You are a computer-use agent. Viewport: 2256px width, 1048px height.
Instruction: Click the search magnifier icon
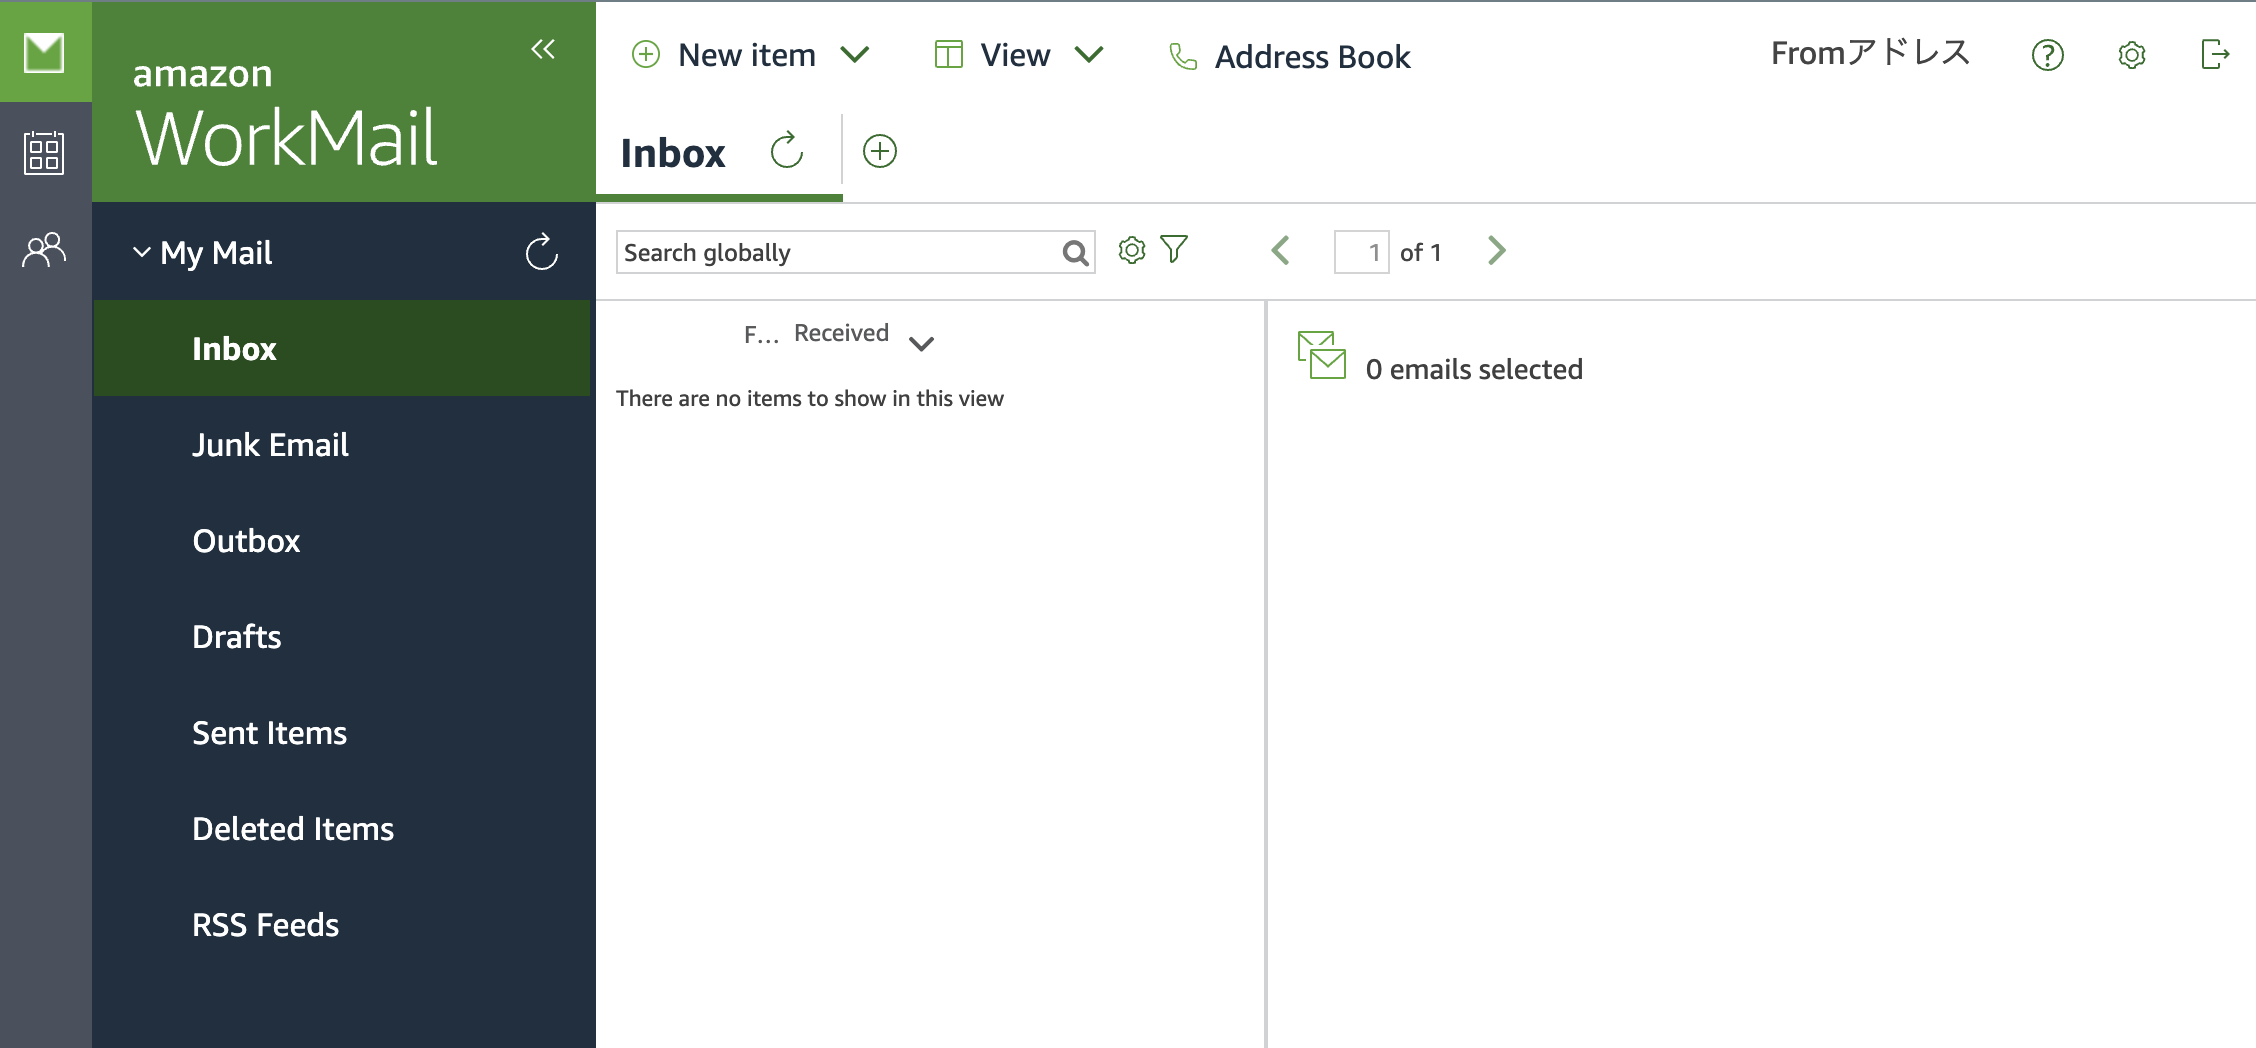click(1076, 253)
